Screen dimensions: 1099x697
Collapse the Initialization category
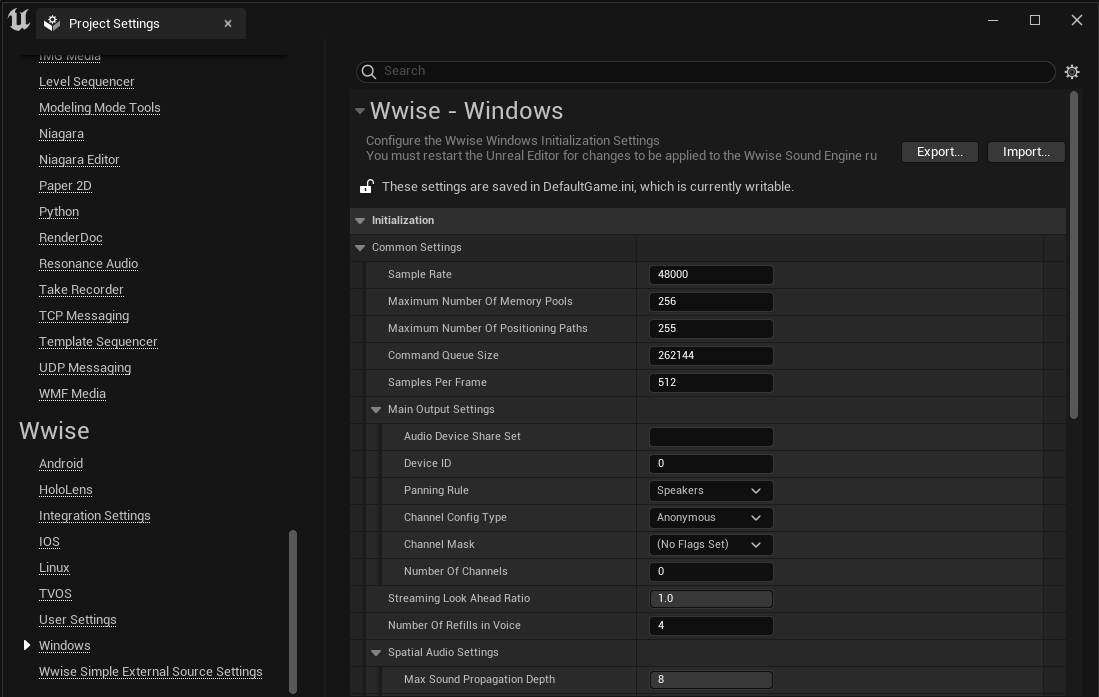[360, 220]
